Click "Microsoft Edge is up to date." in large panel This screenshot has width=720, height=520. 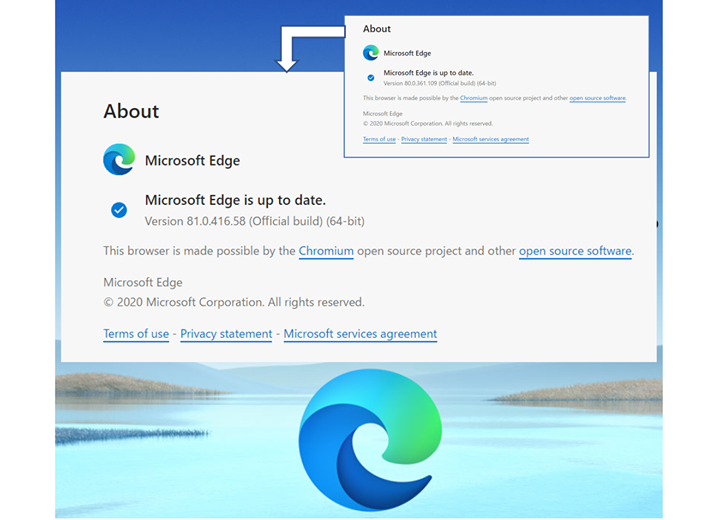pyautogui.click(x=235, y=200)
